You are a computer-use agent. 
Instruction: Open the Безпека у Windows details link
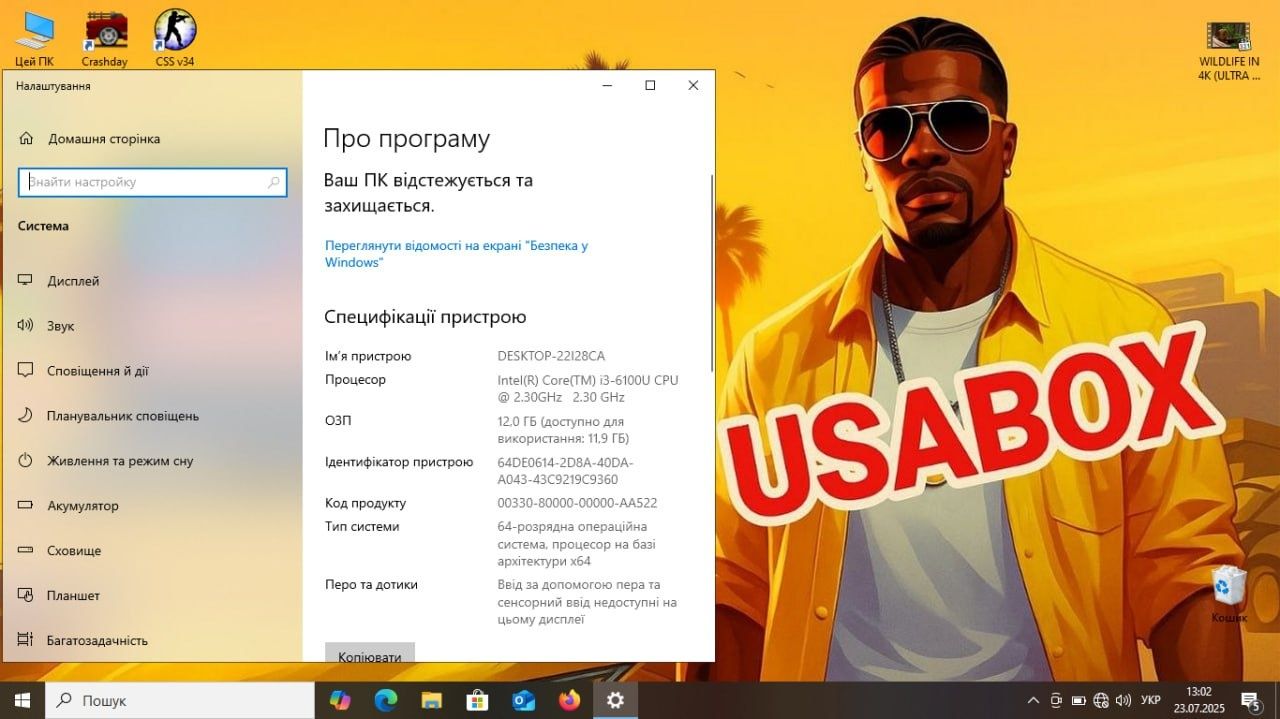(456, 253)
